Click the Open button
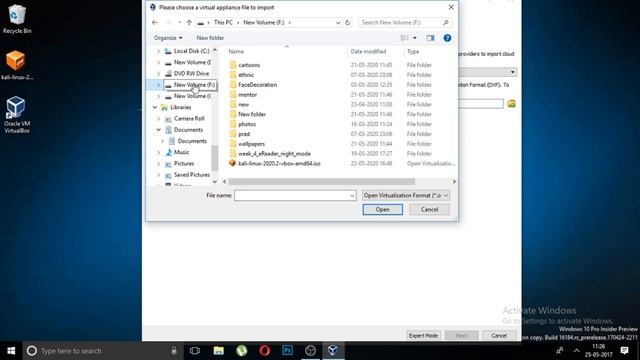The width and height of the screenshot is (640, 360). (x=382, y=209)
